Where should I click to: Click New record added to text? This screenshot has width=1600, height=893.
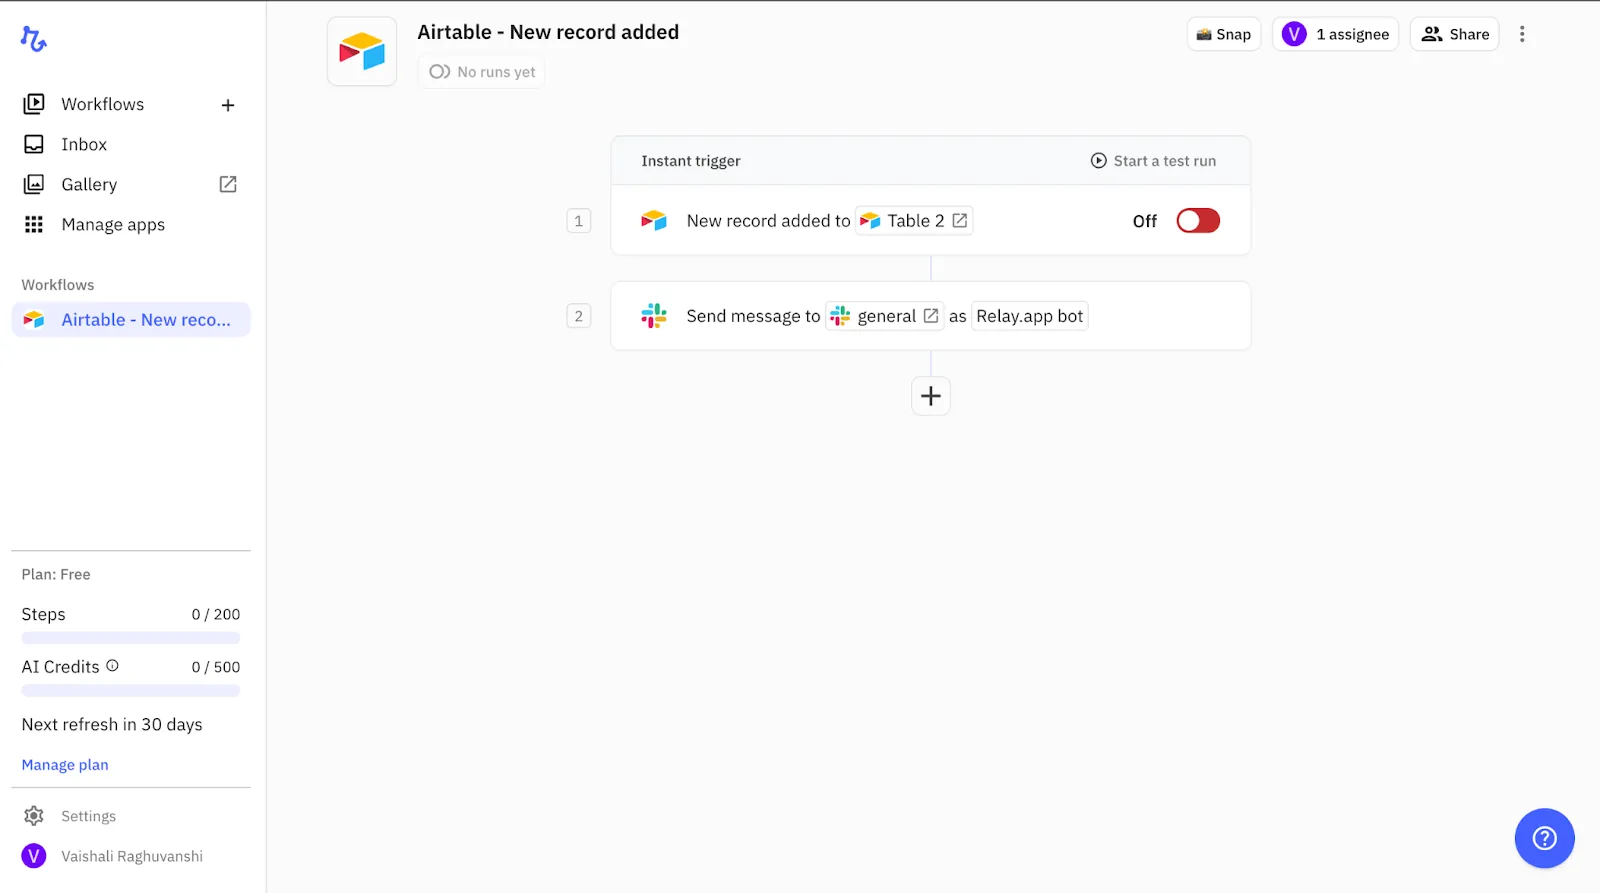click(768, 221)
